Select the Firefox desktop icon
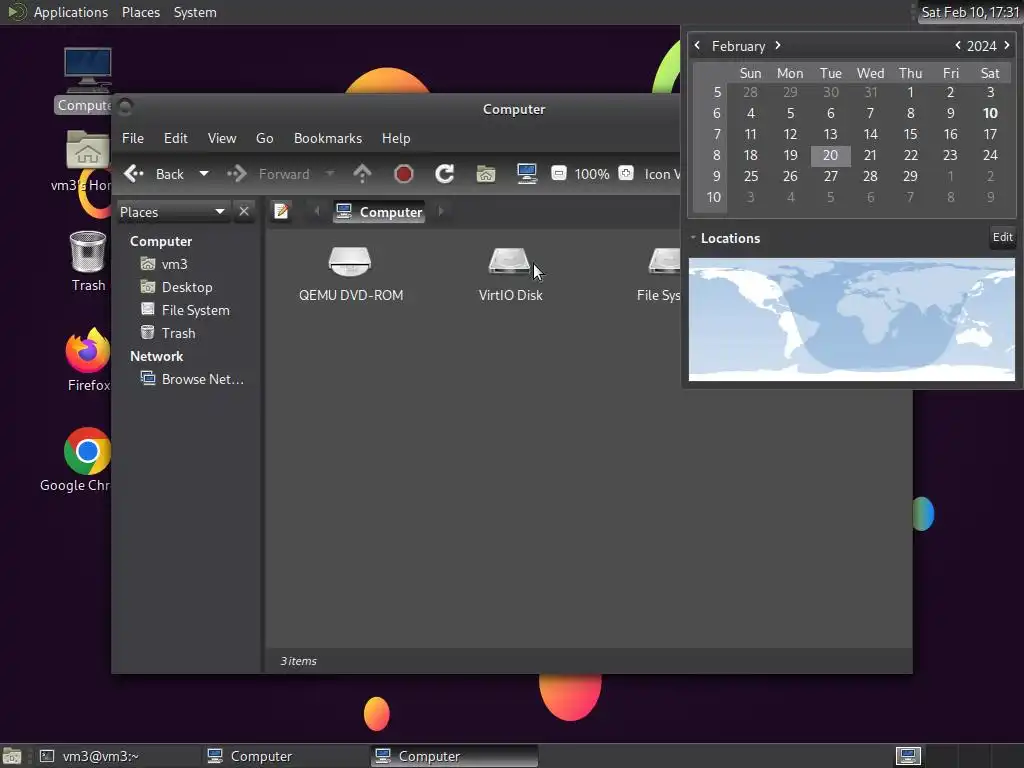Viewport: 1024px width, 768px height. click(88, 360)
